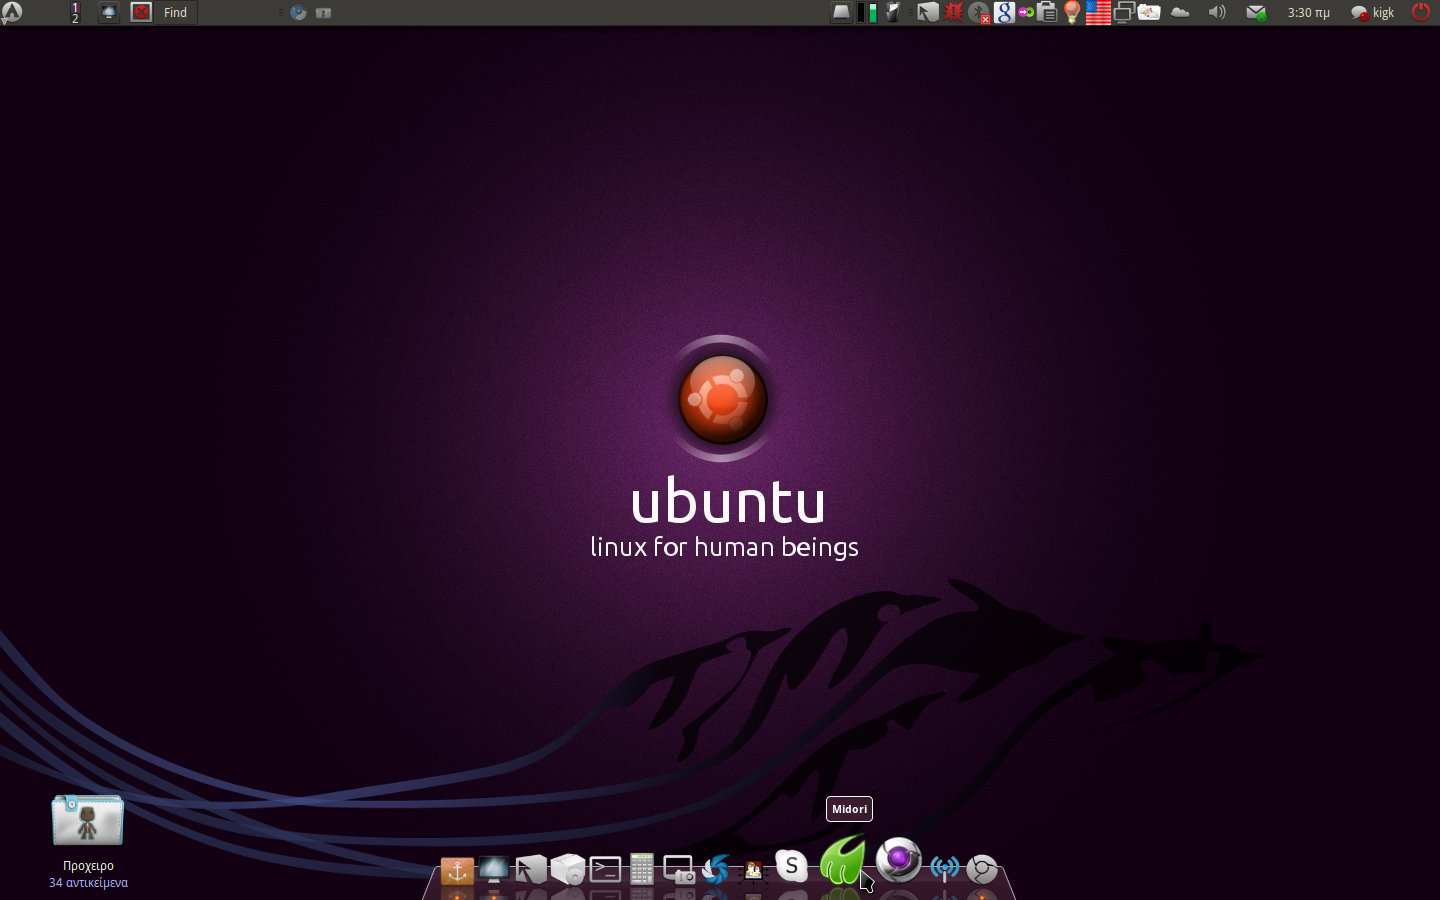
Task: Open the main menu logo in top-left panel
Action: pos(12,12)
